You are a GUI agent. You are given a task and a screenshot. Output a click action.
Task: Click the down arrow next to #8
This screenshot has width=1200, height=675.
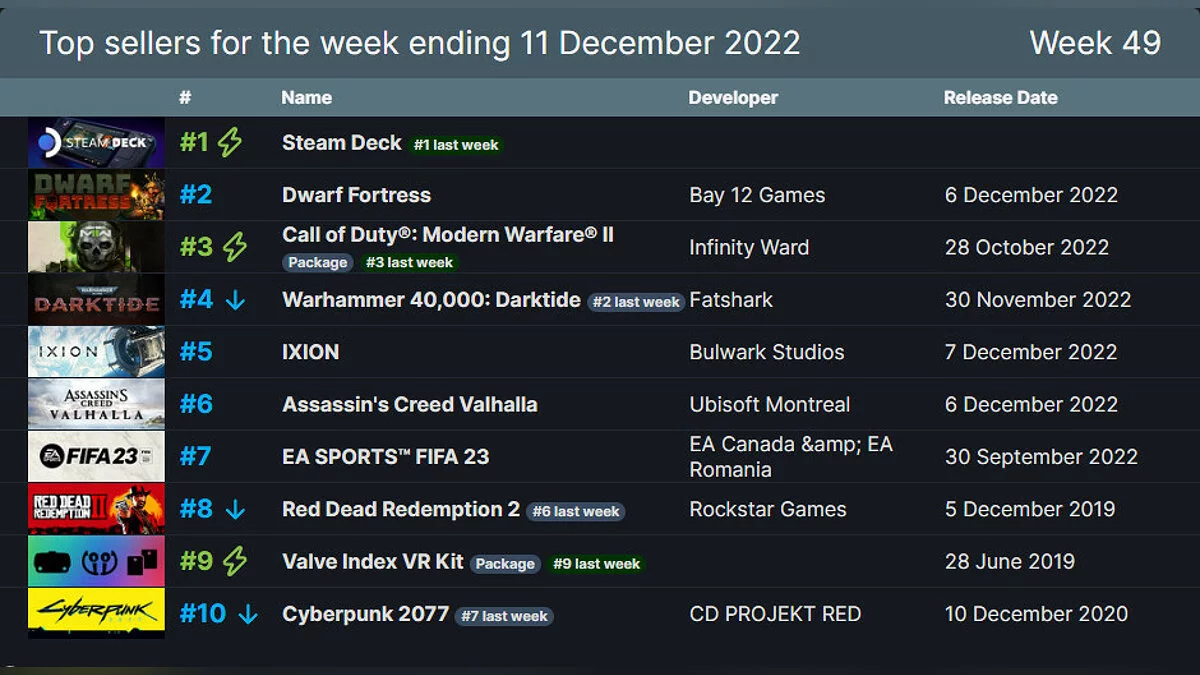[235, 510]
